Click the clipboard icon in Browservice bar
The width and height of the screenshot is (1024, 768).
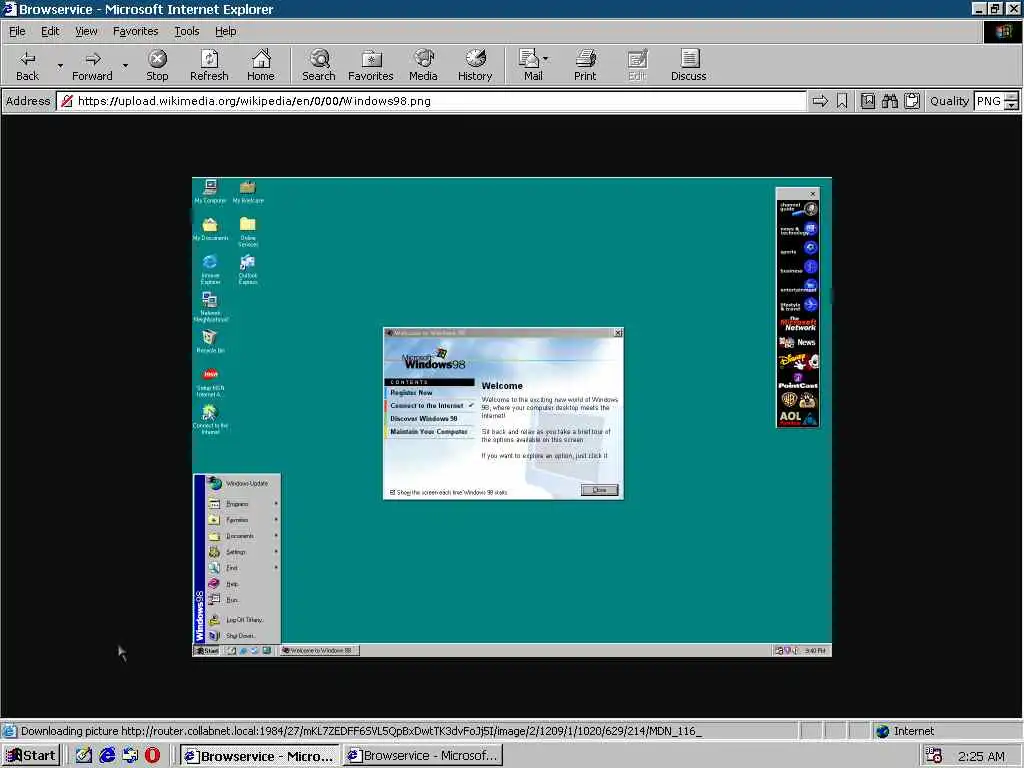click(x=912, y=101)
